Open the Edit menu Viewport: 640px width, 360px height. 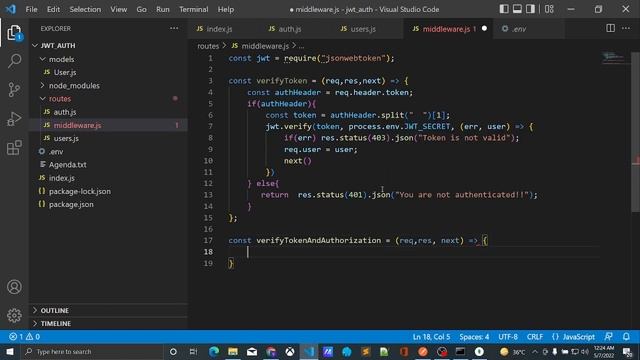point(53,9)
